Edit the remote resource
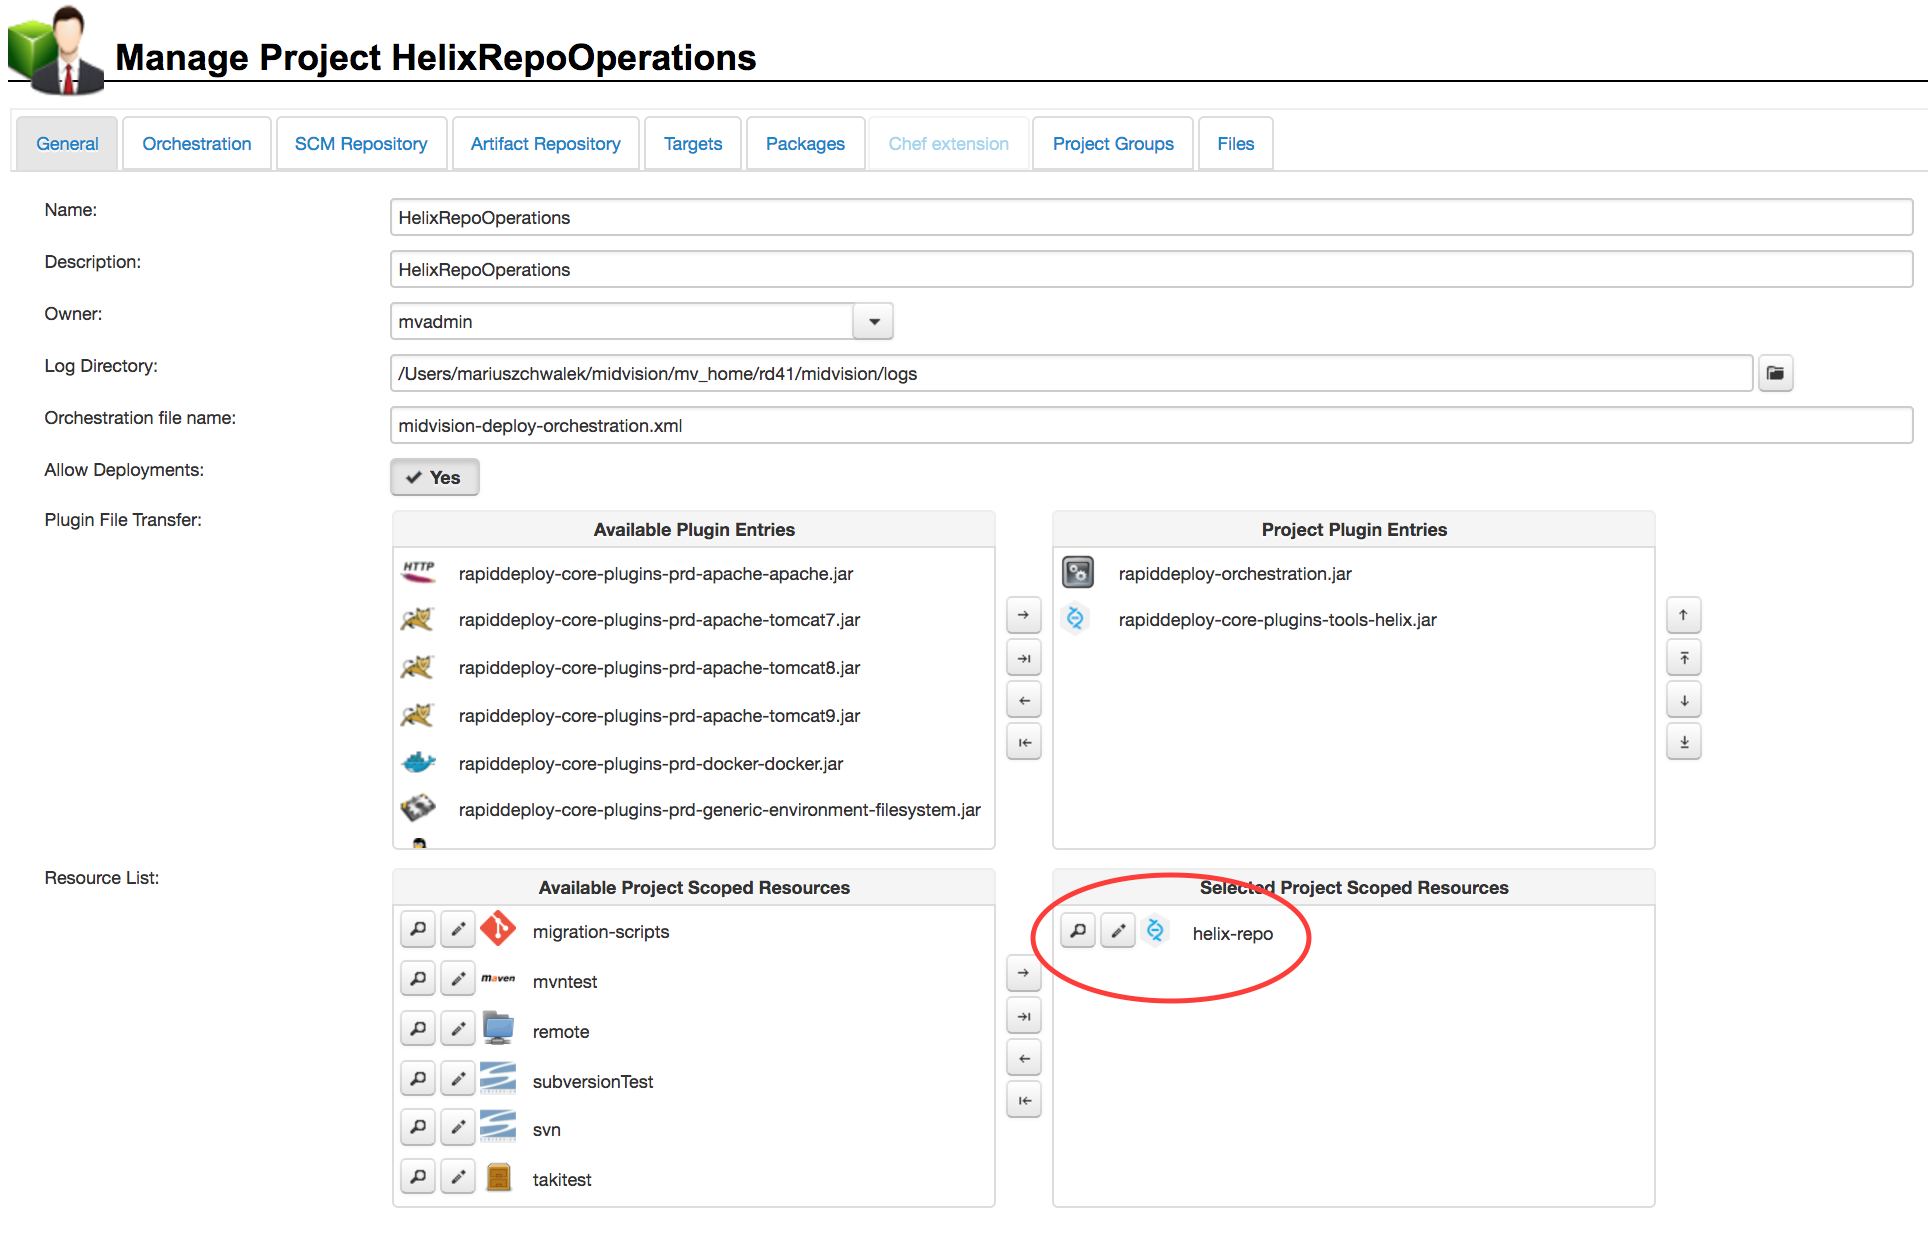The height and width of the screenshot is (1234, 1928). (458, 1028)
